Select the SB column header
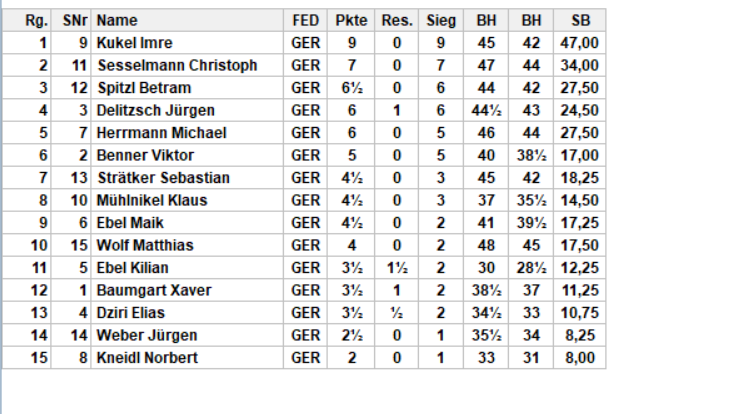Screen dimensions: 736x414 [580, 20]
